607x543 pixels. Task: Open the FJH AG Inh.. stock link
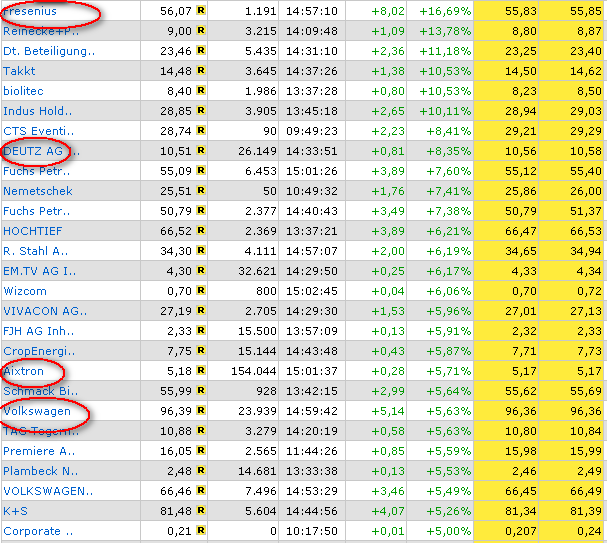click(38, 331)
